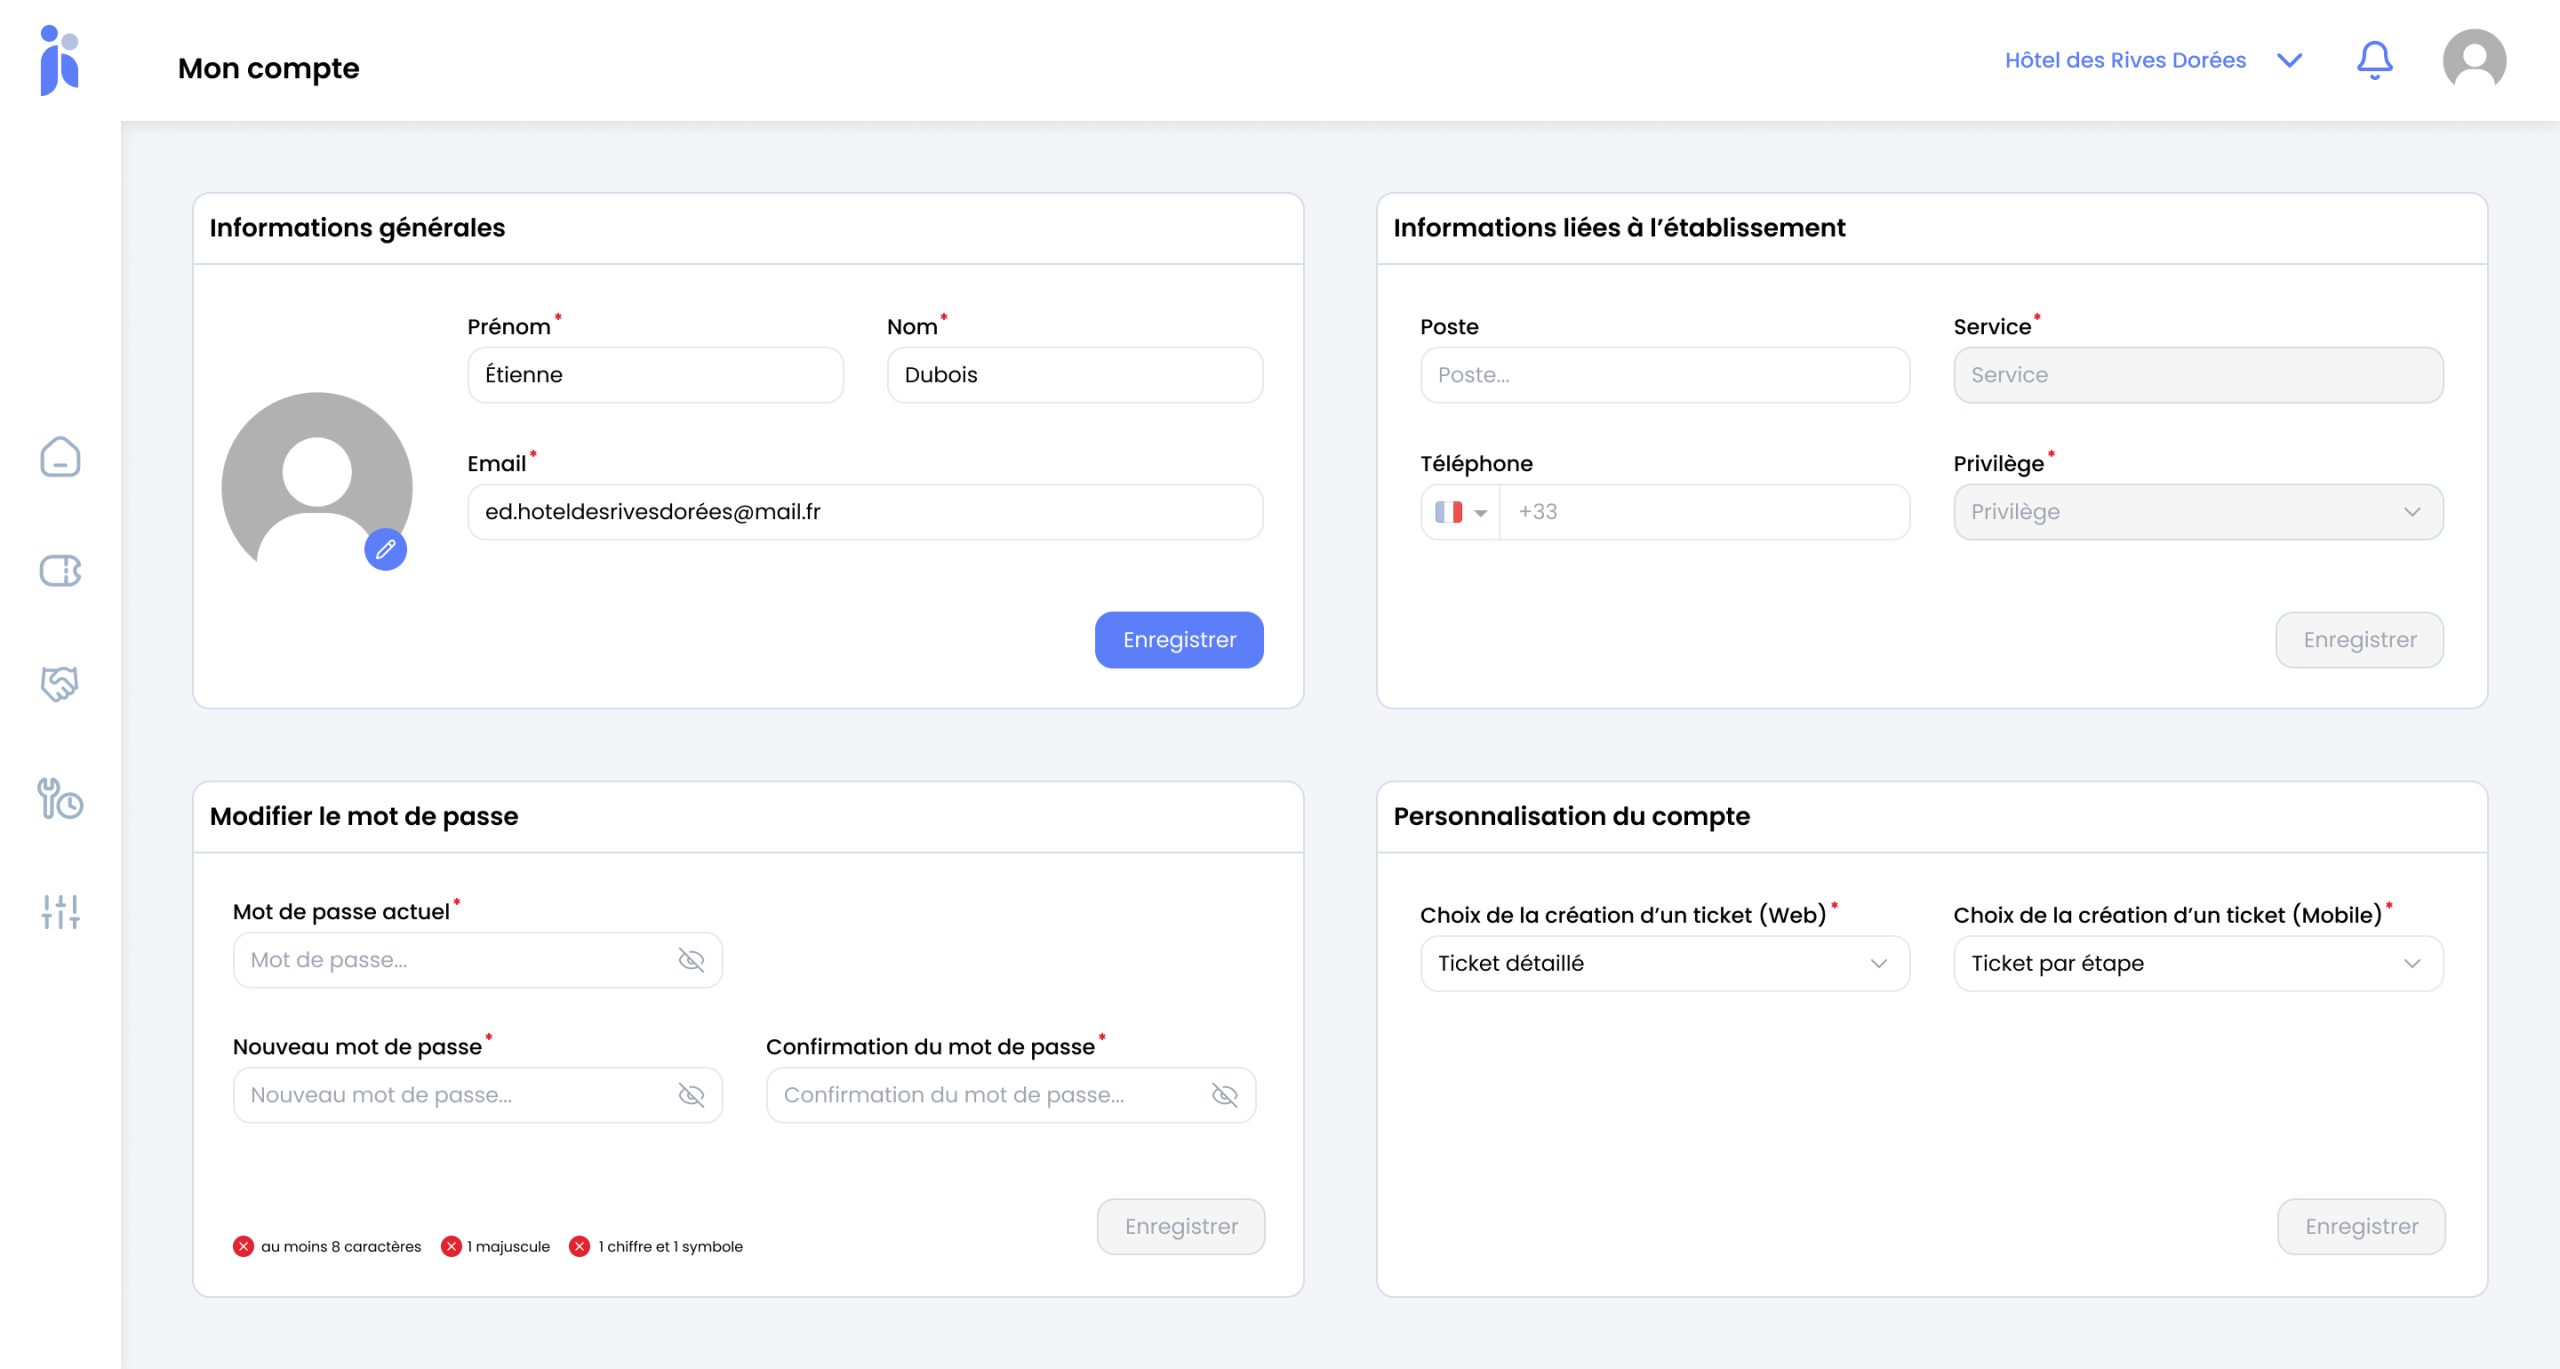Open the phone country flag dropdown
2560x1369 pixels.
coord(1460,512)
